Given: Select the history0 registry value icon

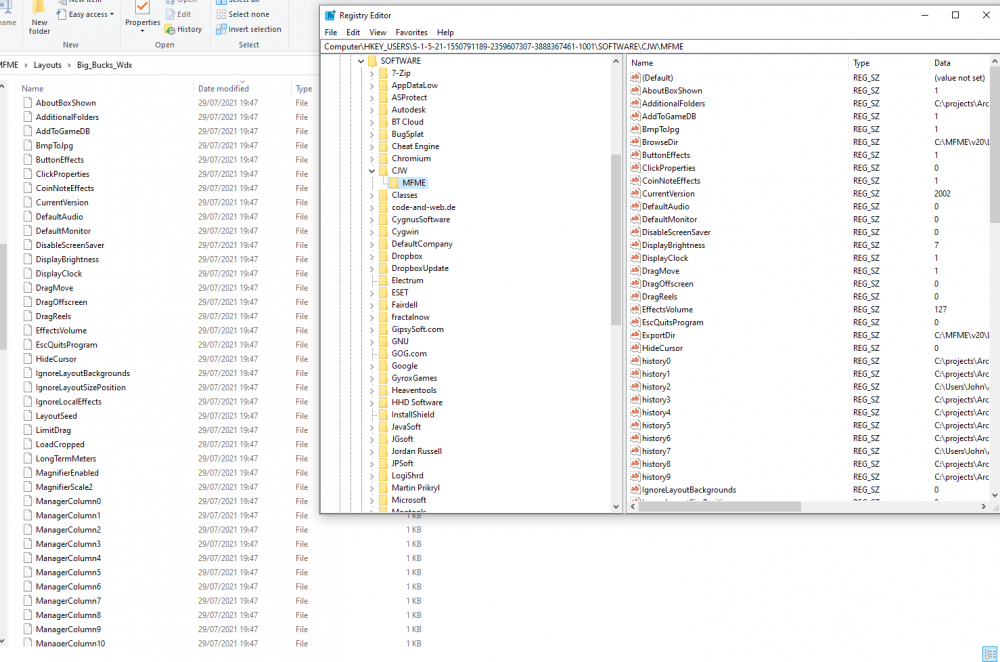Looking at the screenshot, I should coord(635,361).
